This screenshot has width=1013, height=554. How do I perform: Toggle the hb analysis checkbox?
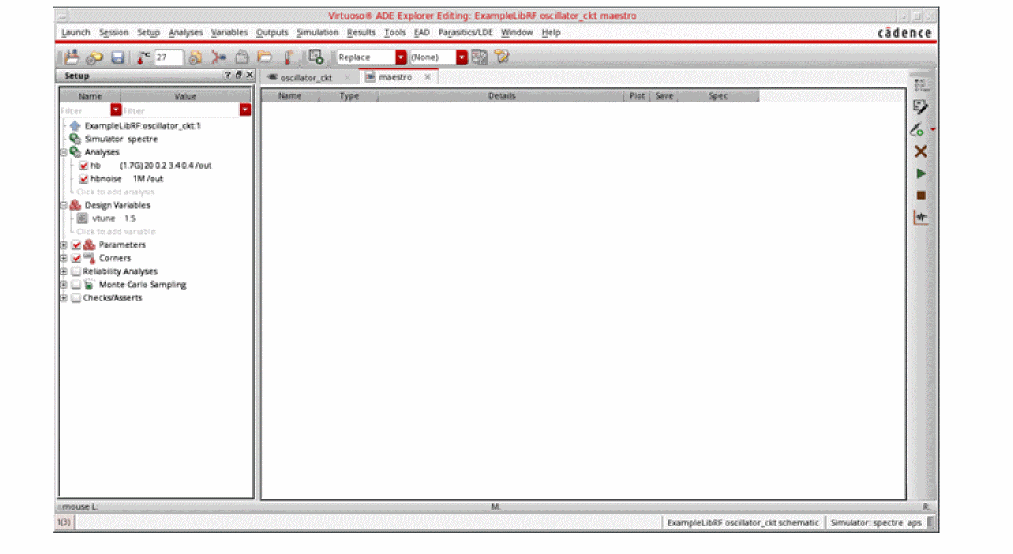(83, 166)
